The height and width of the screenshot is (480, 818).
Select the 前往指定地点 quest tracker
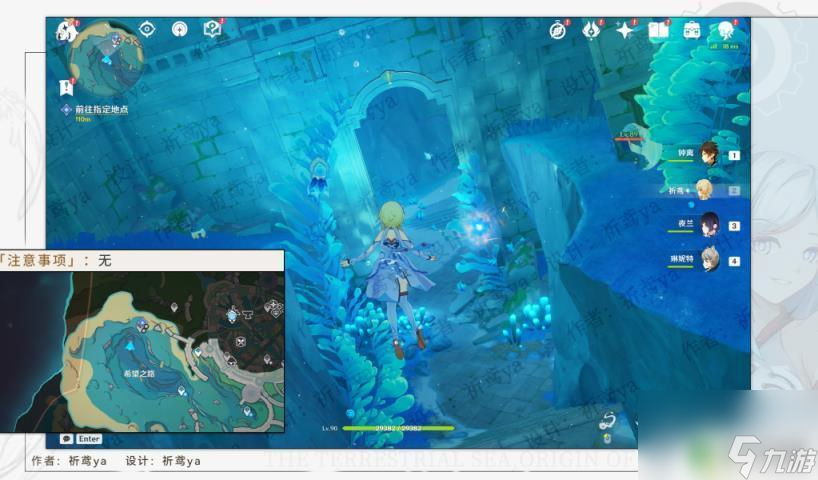coord(101,110)
